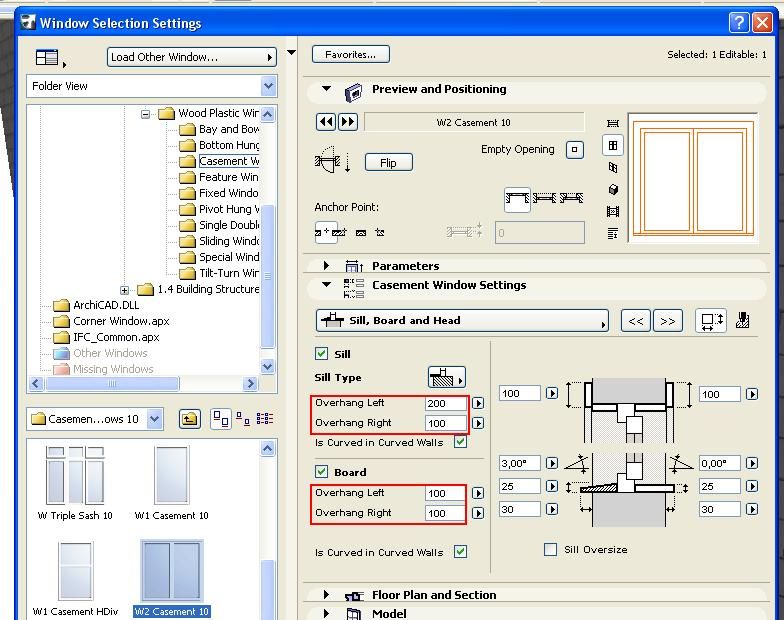Click the up-one-folder icon

190,419
